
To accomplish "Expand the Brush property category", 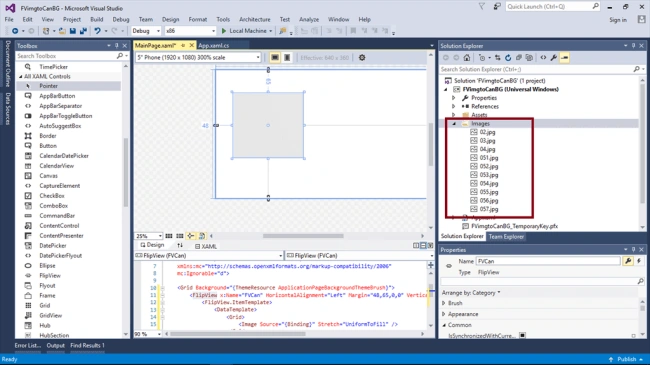I will click(x=444, y=303).
